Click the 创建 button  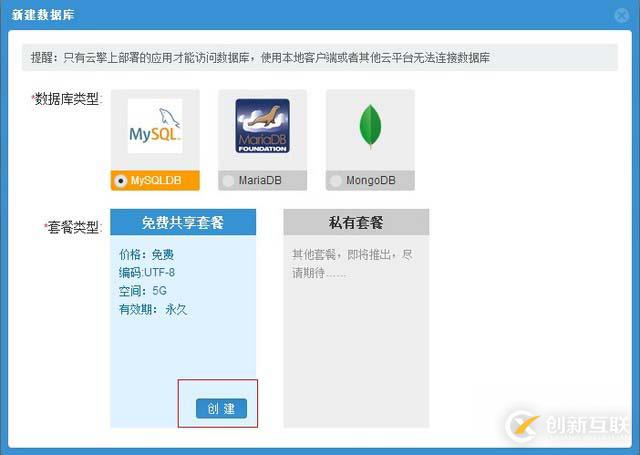[221, 408]
